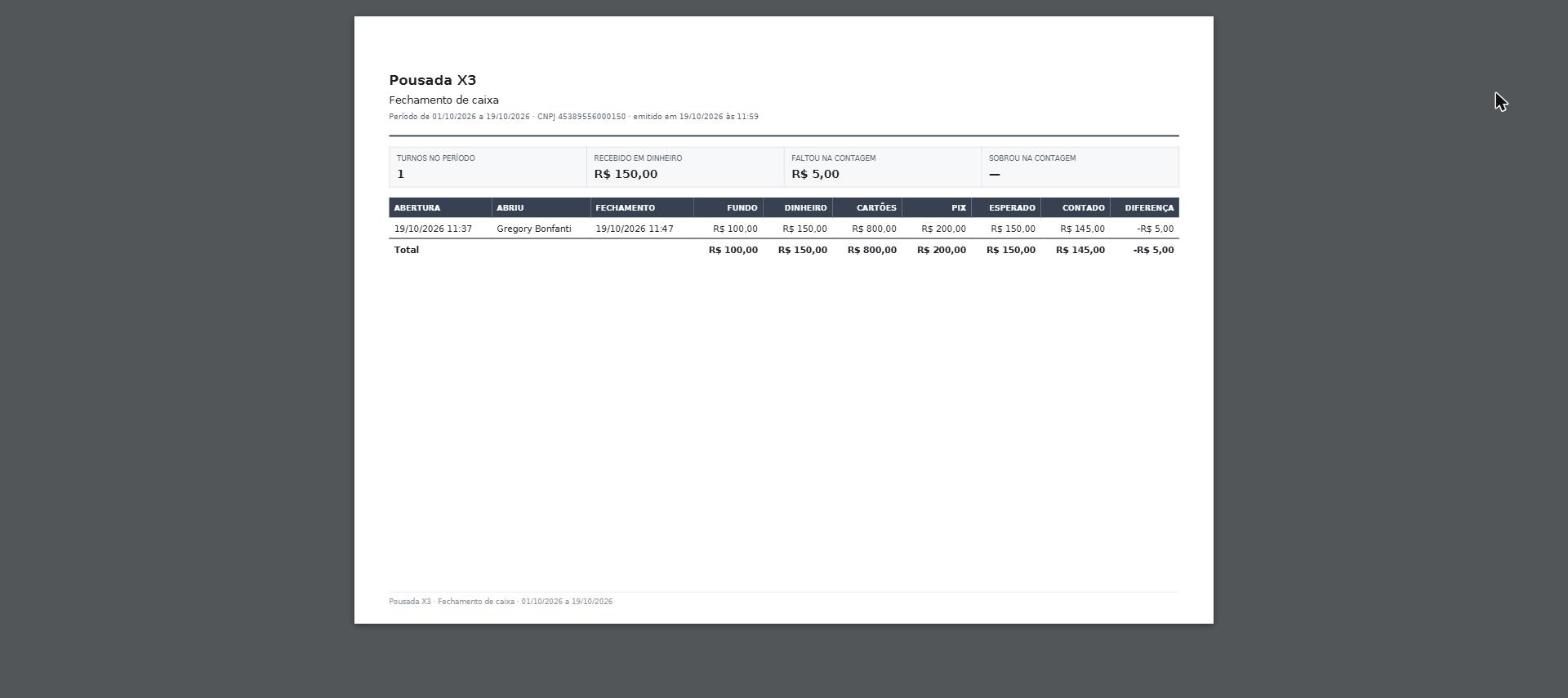Click the "FALTOU NA CONTAGEM" summary label
Image resolution: width=1568 pixels, height=698 pixels.
click(833, 158)
